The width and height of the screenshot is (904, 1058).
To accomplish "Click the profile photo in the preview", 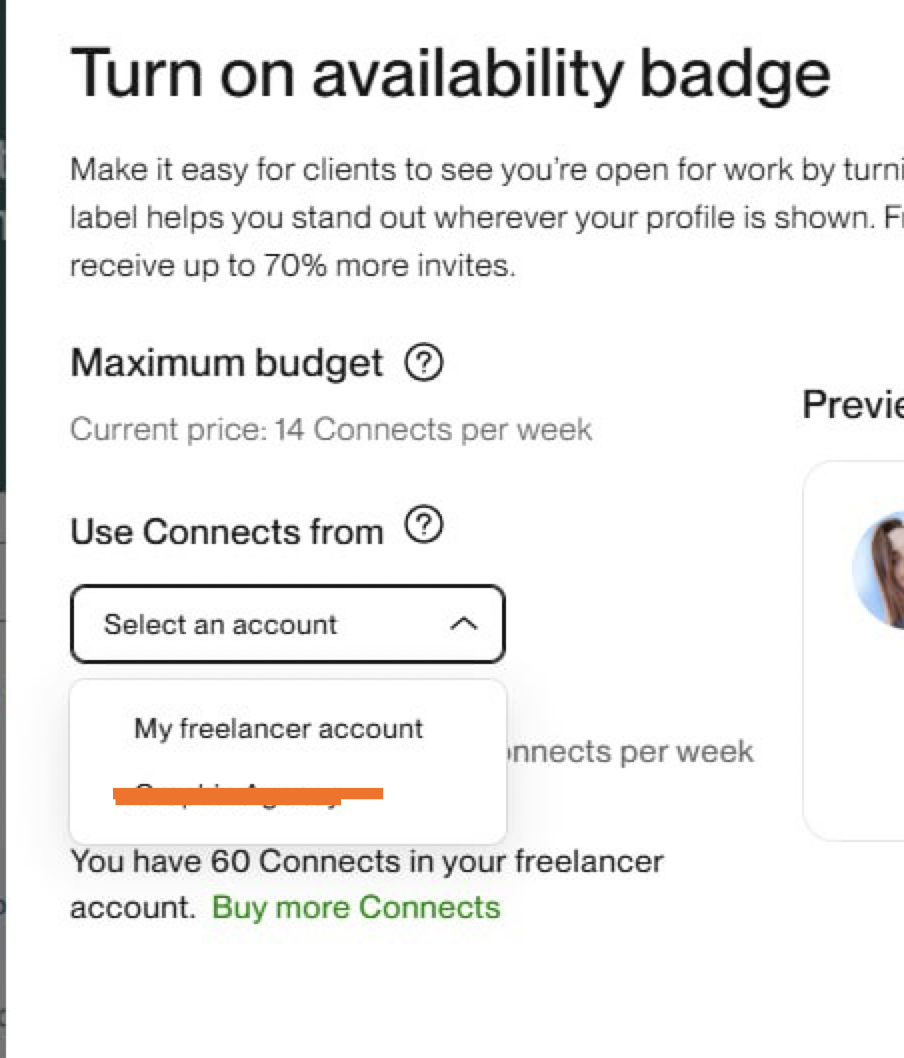I will pyautogui.click(x=880, y=570).
